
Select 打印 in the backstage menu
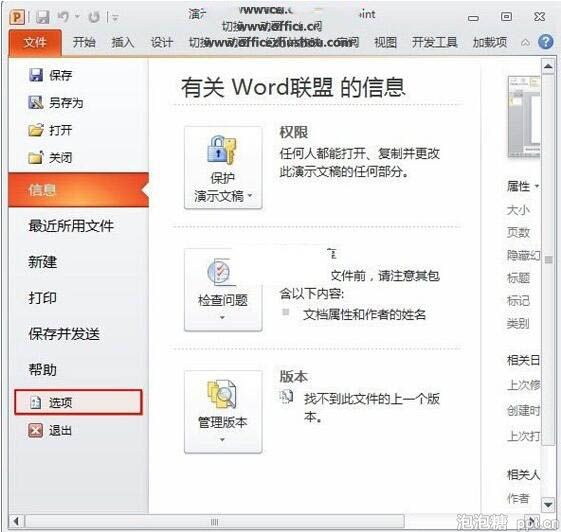point(43,298)
